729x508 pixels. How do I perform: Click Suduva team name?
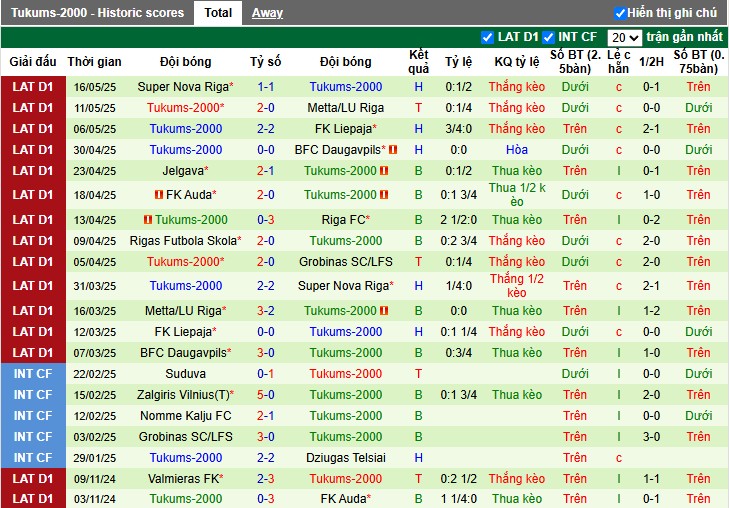[x=186, y=374]
